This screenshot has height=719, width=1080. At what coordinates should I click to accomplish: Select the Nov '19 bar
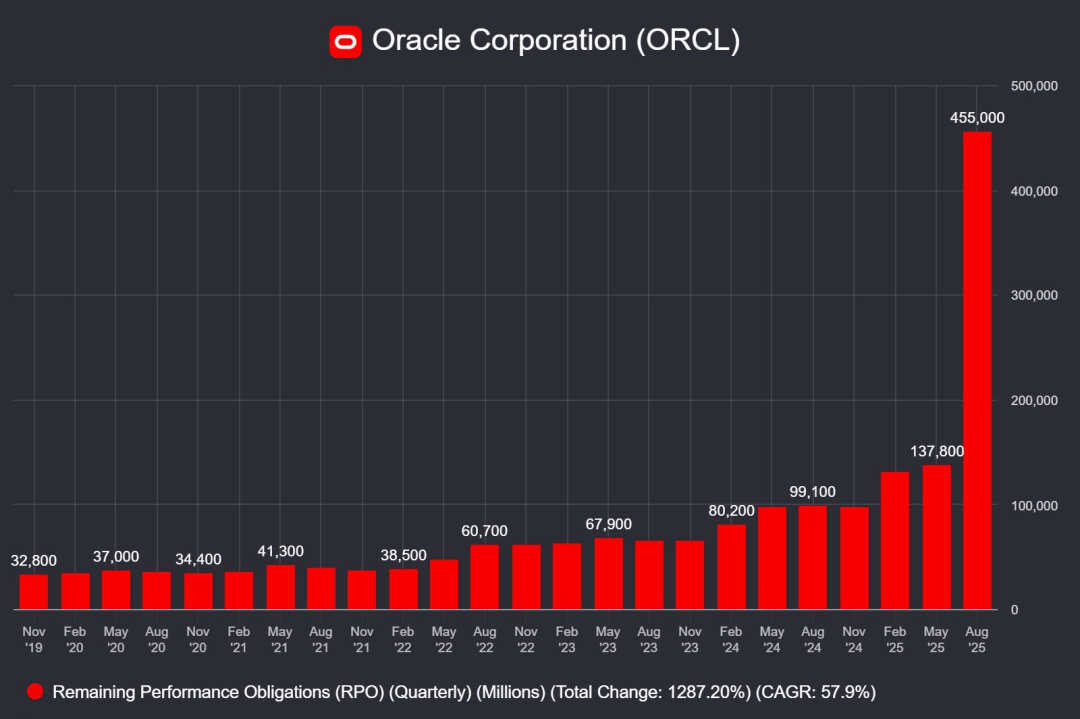pyautogui.click(x=34, y=592)
